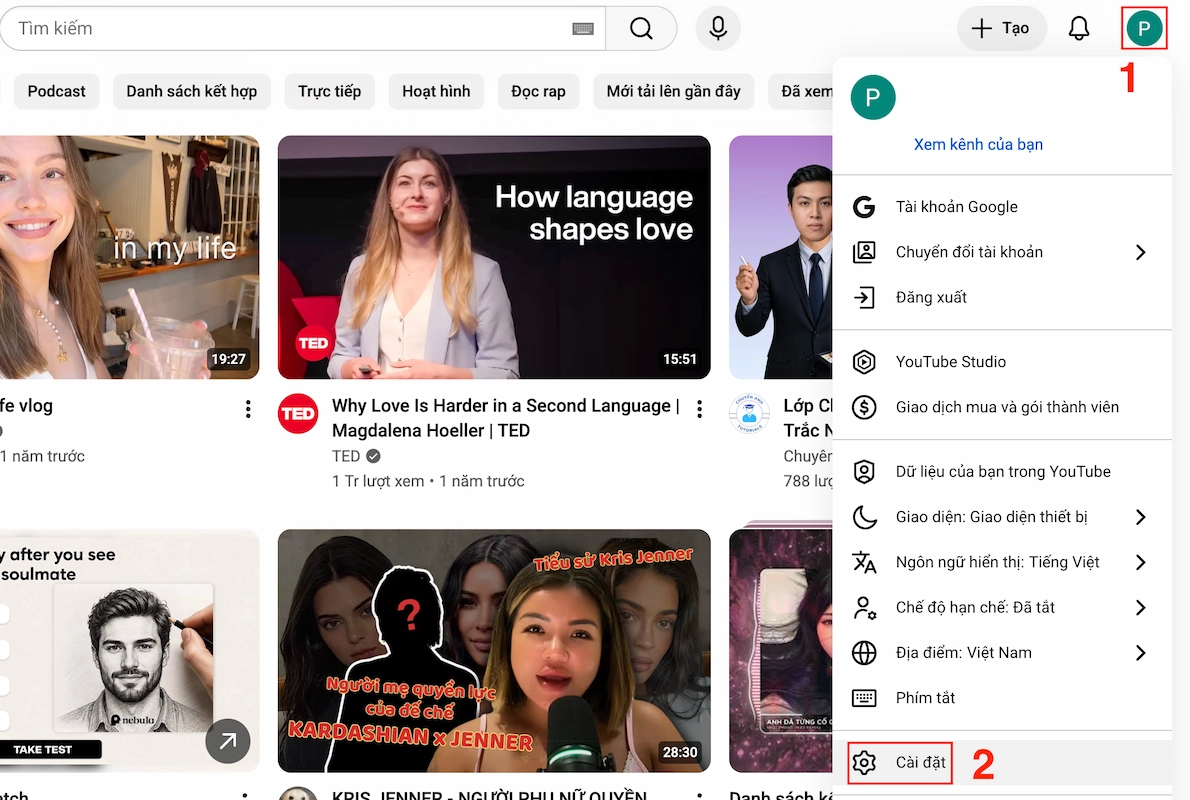Open Tài khoản Google menu item
The width and height of the screenshot is (1190, 800).
(1002, 206)
